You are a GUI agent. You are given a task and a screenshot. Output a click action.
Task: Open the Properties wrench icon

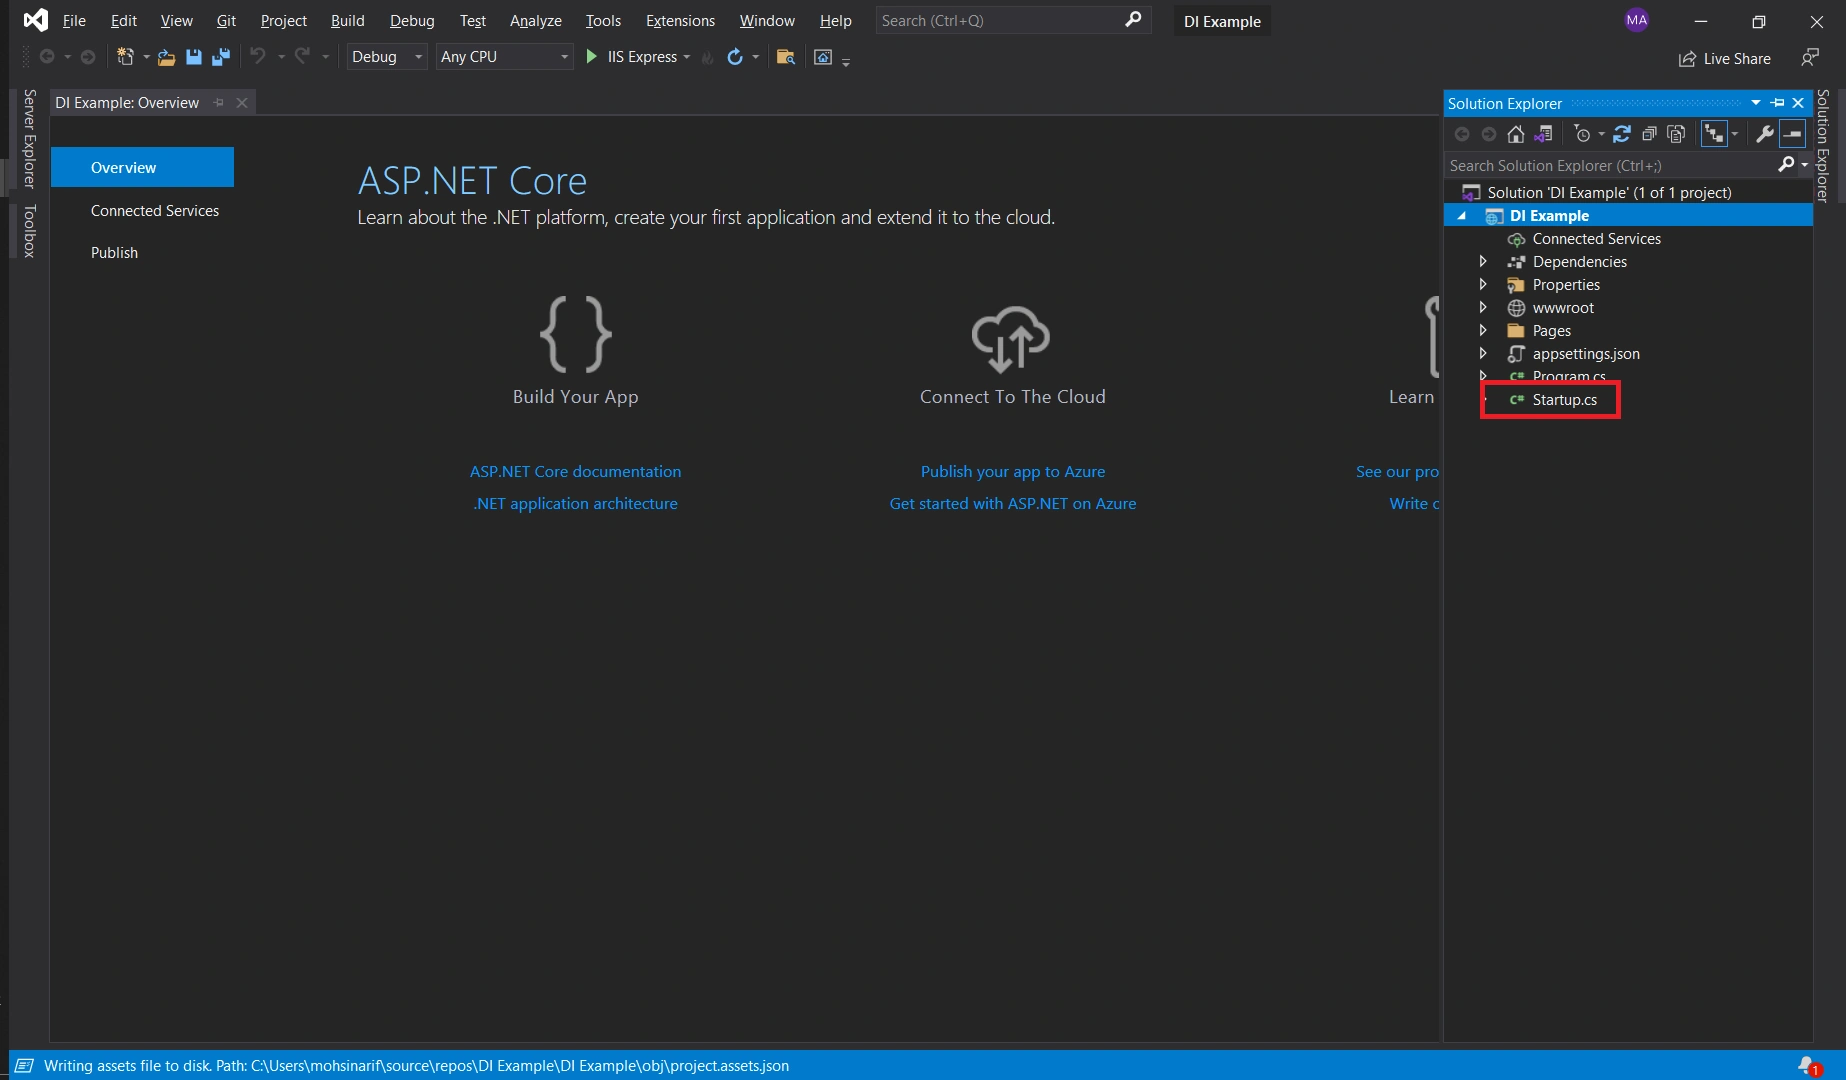[1765, 134]
